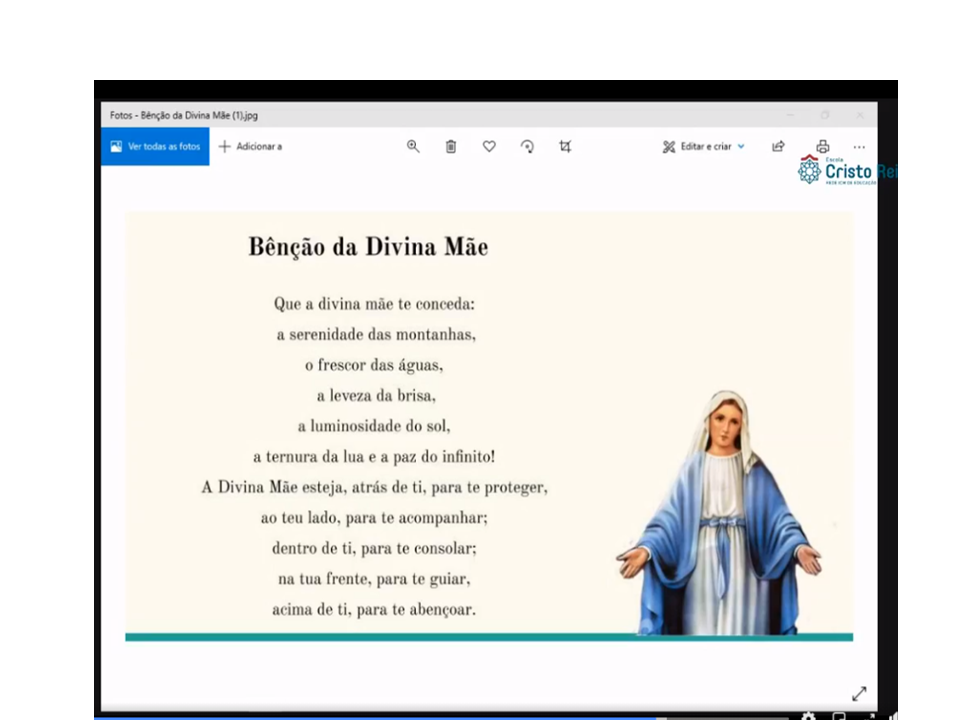Open the Share icon in toolbar
Screen dimensions: 960x720
tap(778, 146)
